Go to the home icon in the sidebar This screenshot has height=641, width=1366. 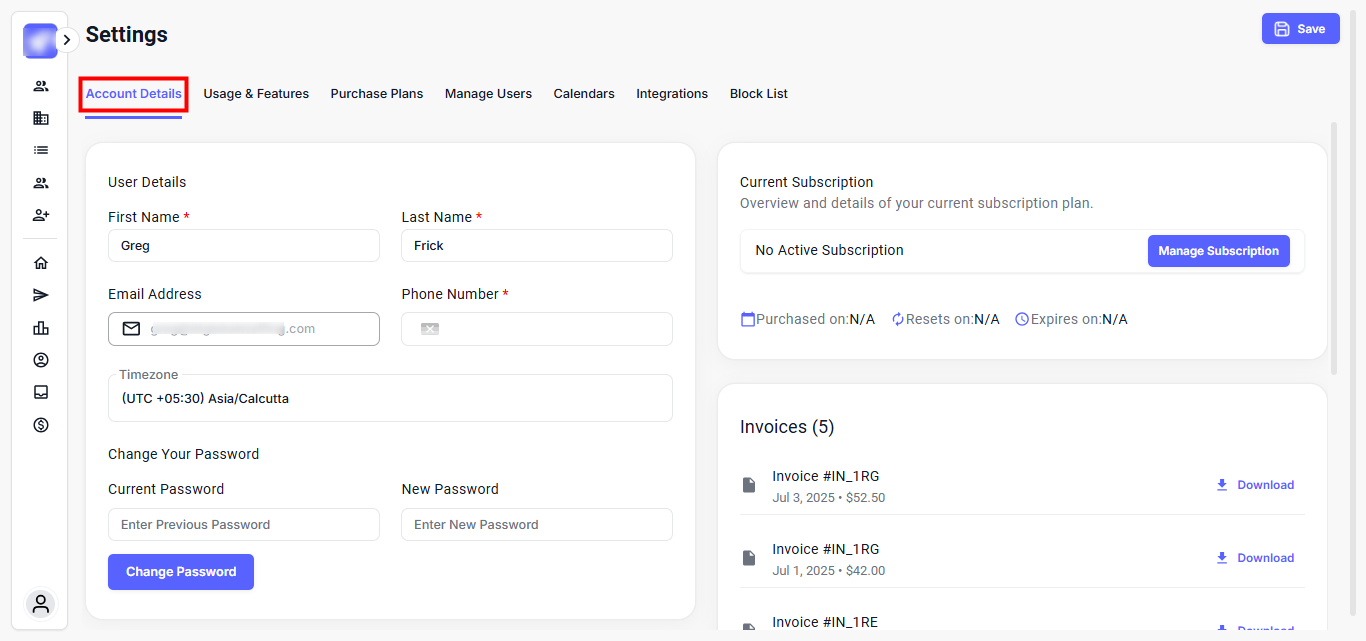point(41,263)
